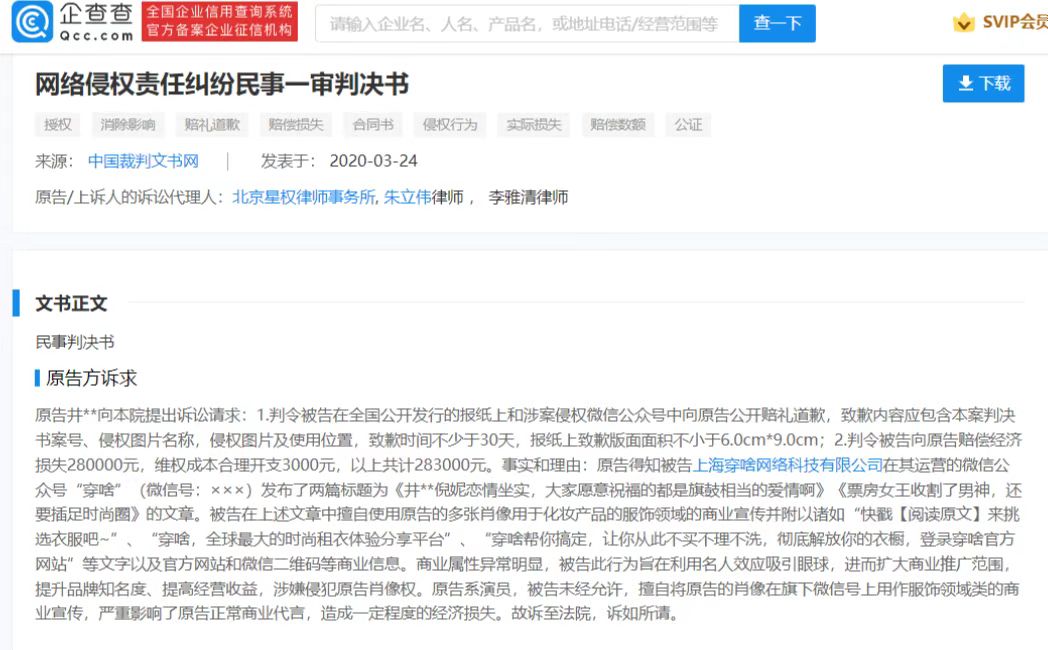Image resolution: width=1048 pixels, height=650 pixels.
Task: Open 中国裁判文书网 source link
Action: (143, 161)
